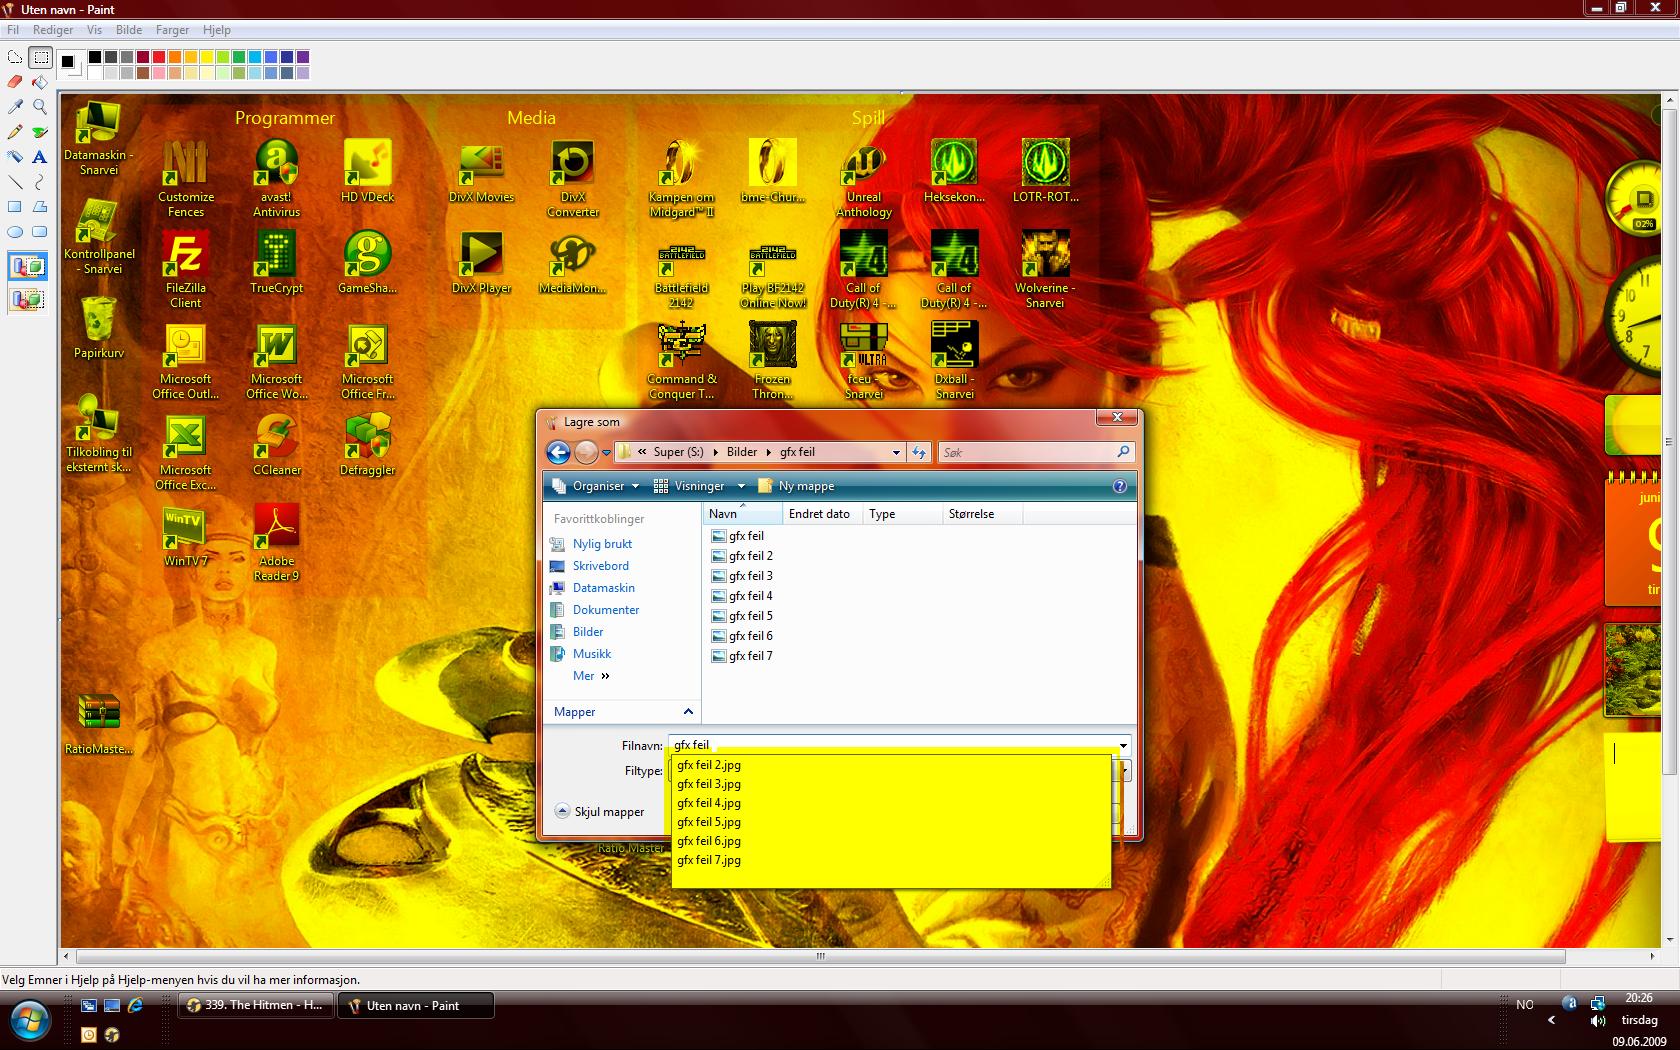This screenshot has height=1050, width=1680.
Task: Launch Internet Explorer from quick launch
Action: pyautogui.click(x=135, y=1005)
